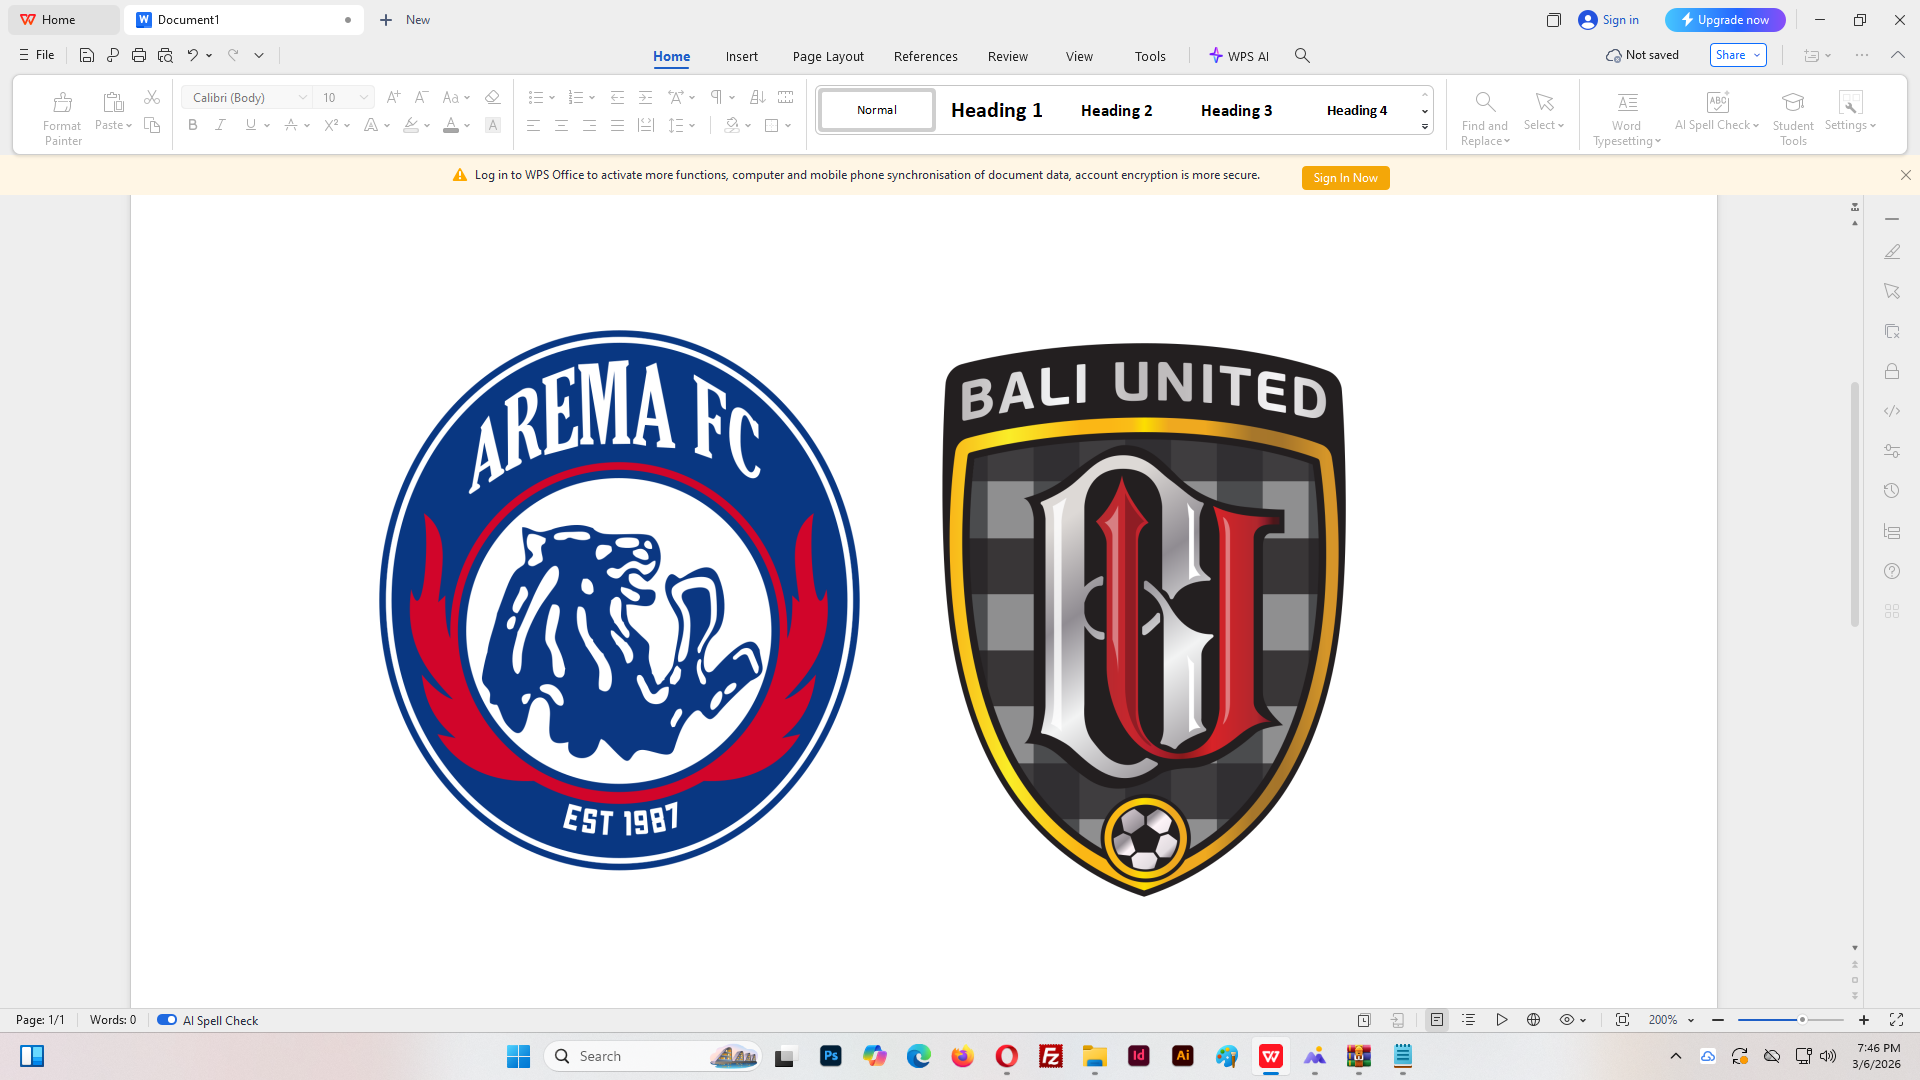This screenshot has width=1920, height=1080.
Task: Click the ribbon search magnifier icon
Action: click(x=1302, y=56)
